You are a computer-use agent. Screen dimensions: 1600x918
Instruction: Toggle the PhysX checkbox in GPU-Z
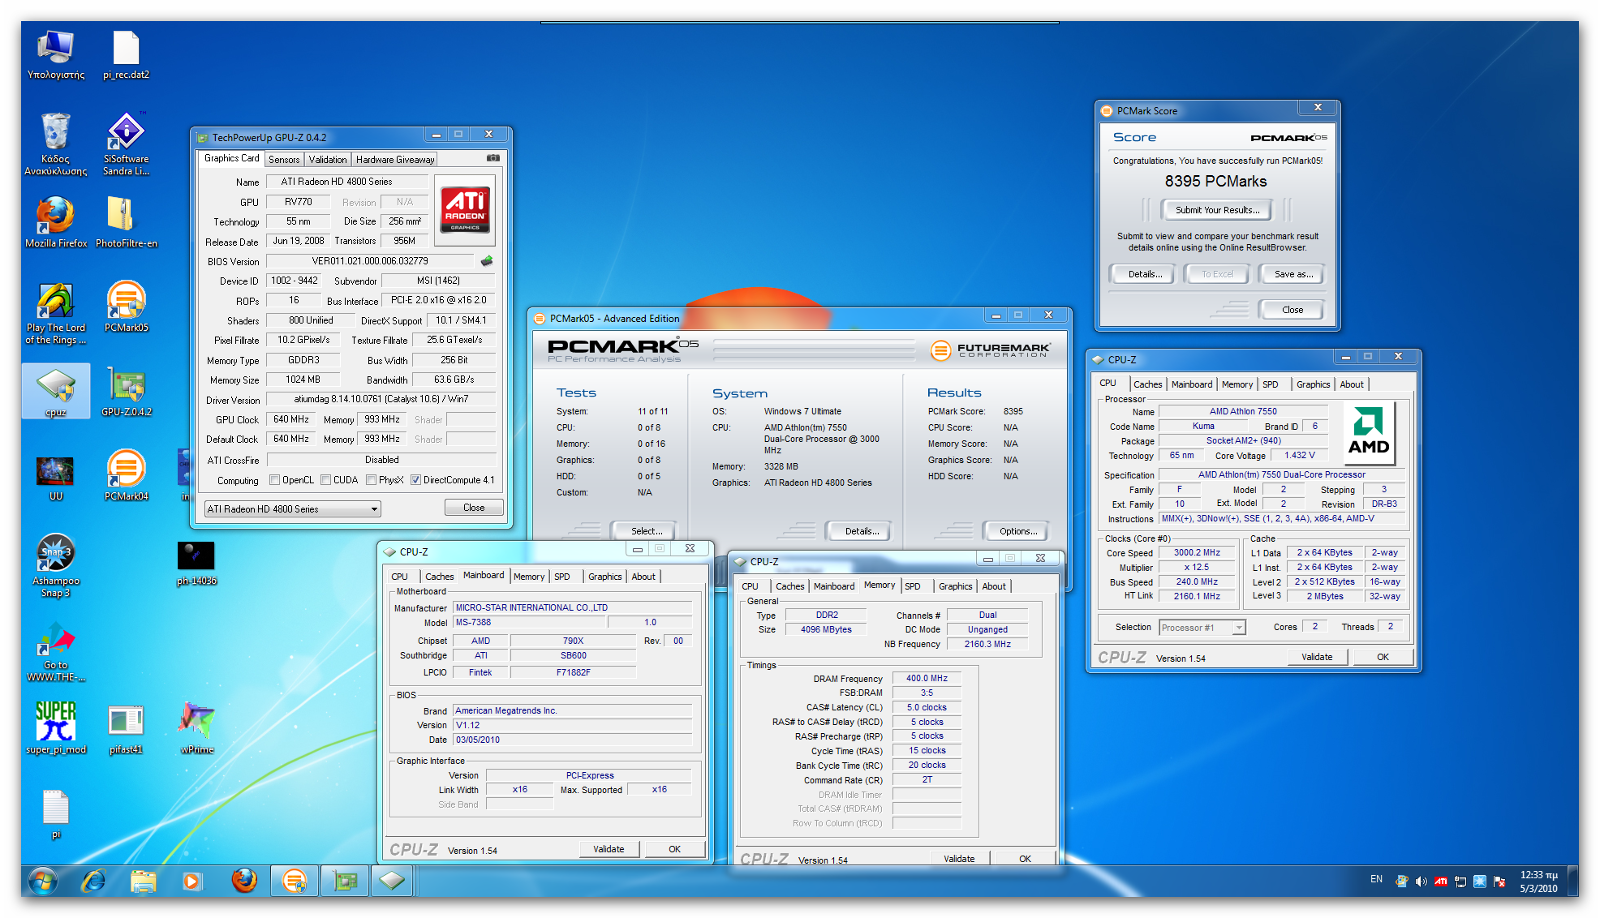pos(372,480)
